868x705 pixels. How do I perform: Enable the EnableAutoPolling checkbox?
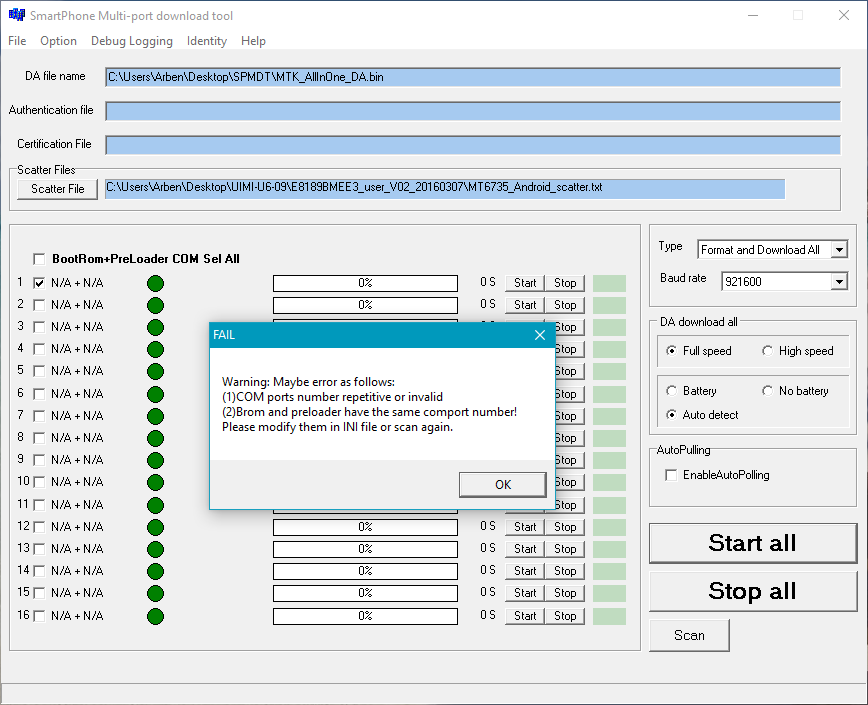click(x=671, y=475)
